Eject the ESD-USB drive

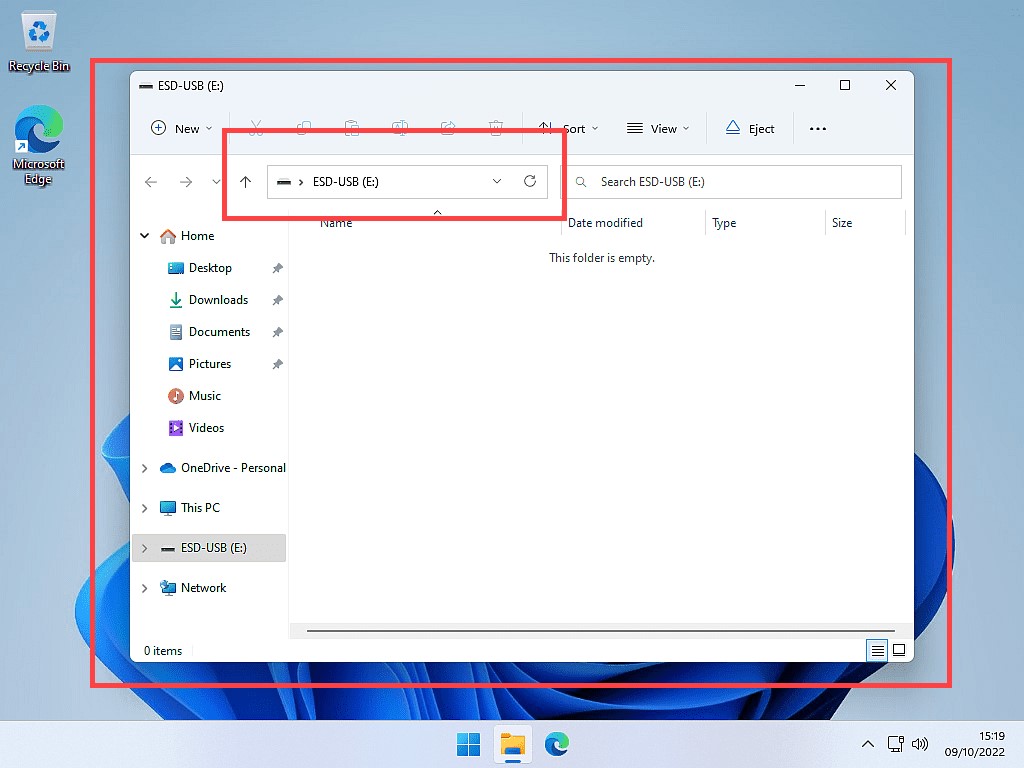(750, 129)
